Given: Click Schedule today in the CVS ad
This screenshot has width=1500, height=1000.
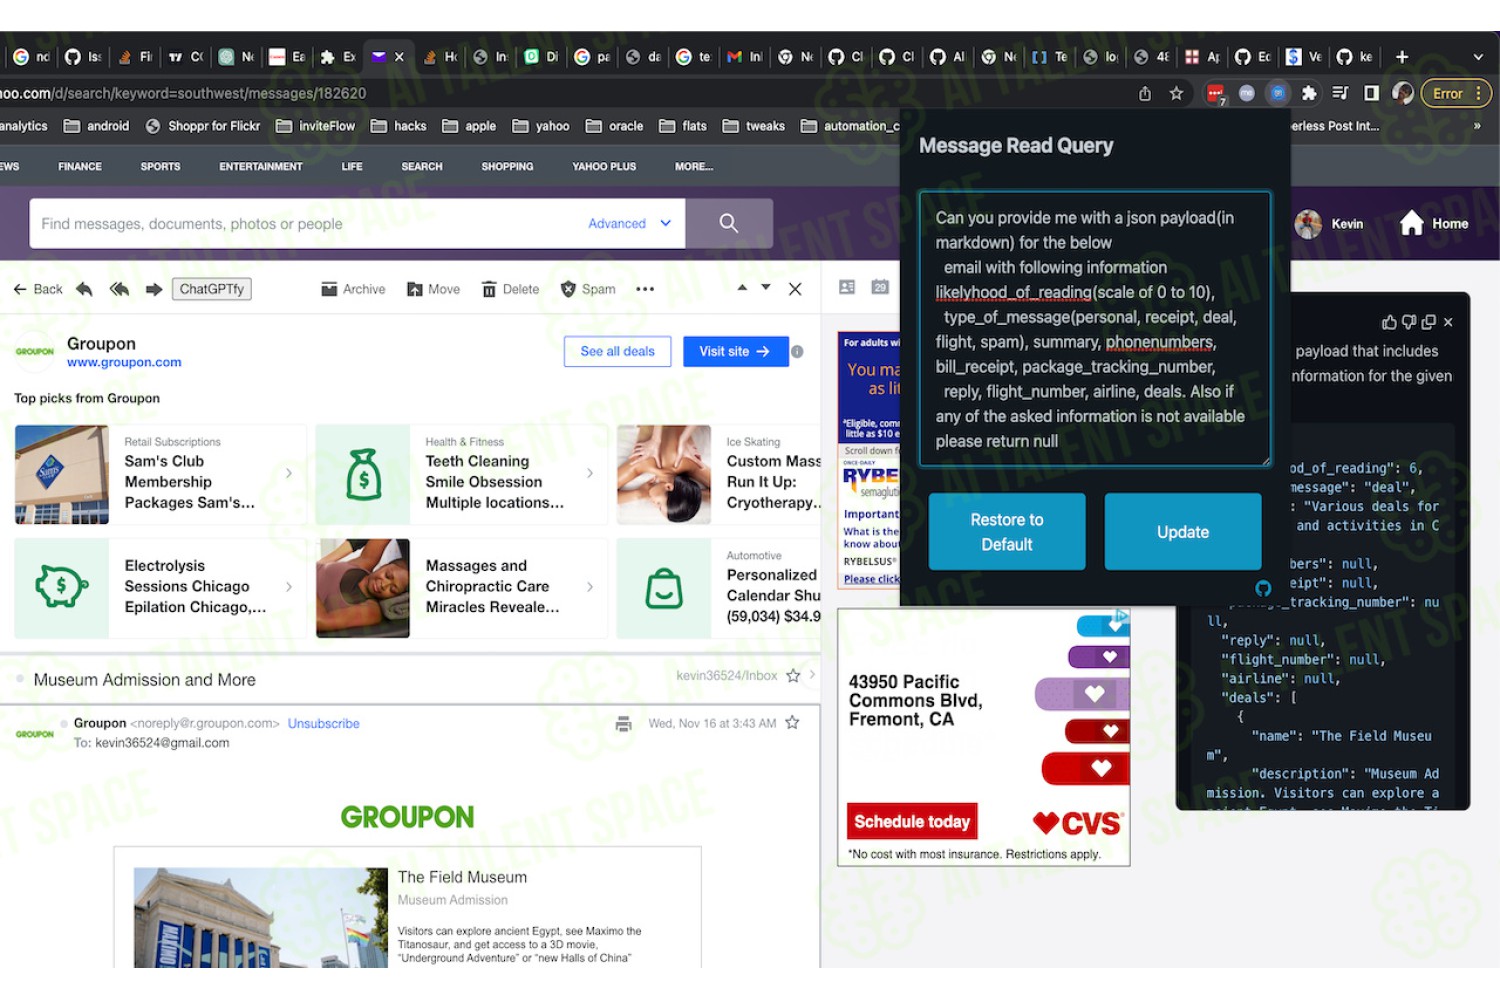Looking at the screenshot, I should 912,821.
